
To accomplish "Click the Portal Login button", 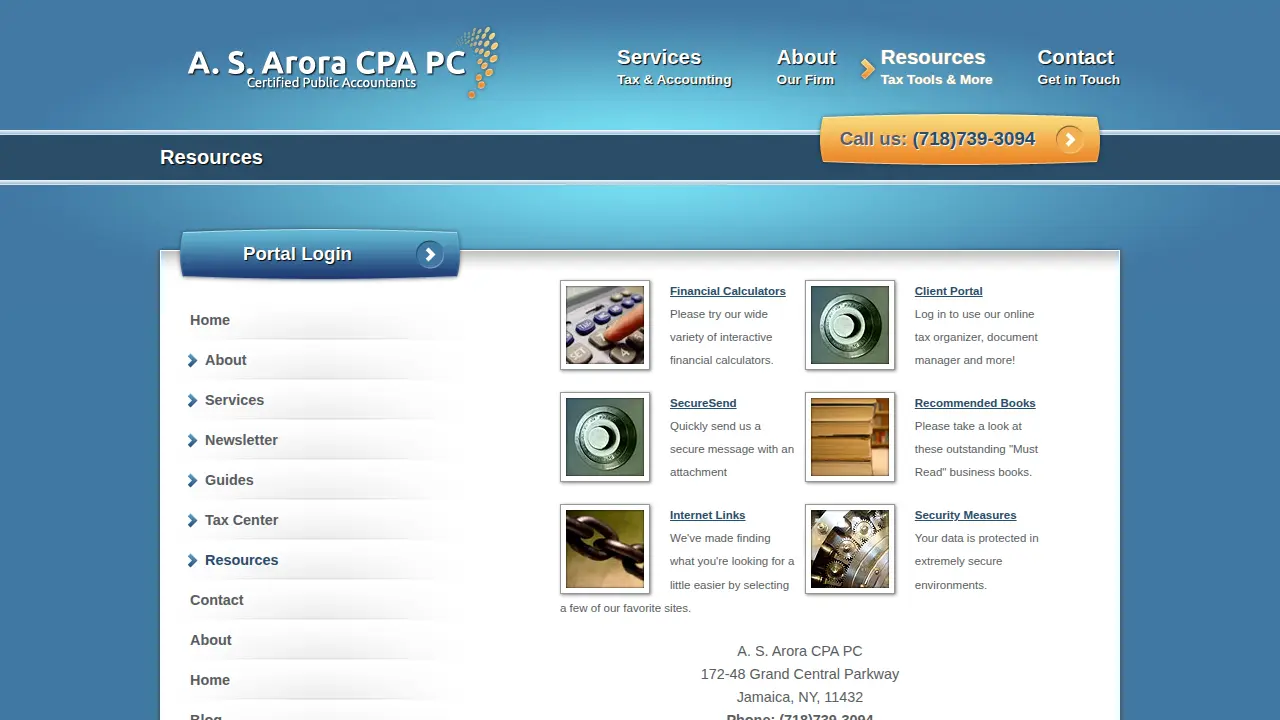I will pos(320,254).
